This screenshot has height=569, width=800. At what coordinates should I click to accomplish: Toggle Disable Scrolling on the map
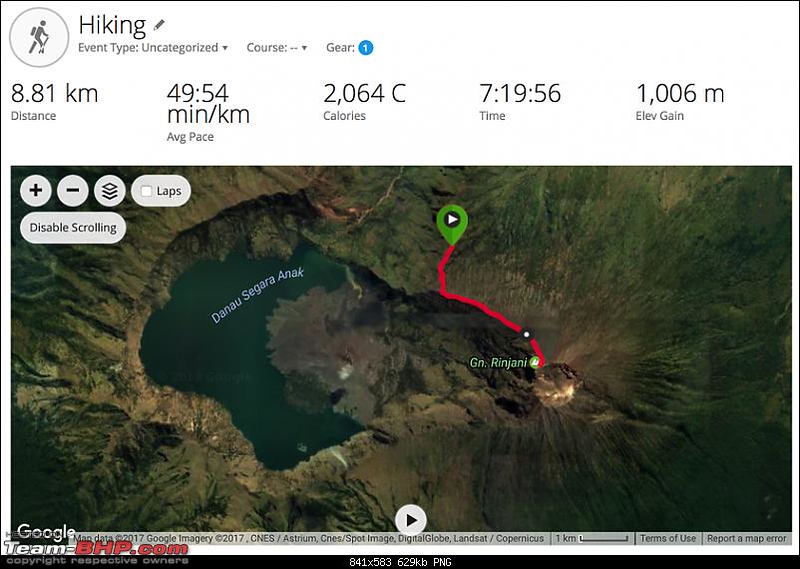(73, 228)
